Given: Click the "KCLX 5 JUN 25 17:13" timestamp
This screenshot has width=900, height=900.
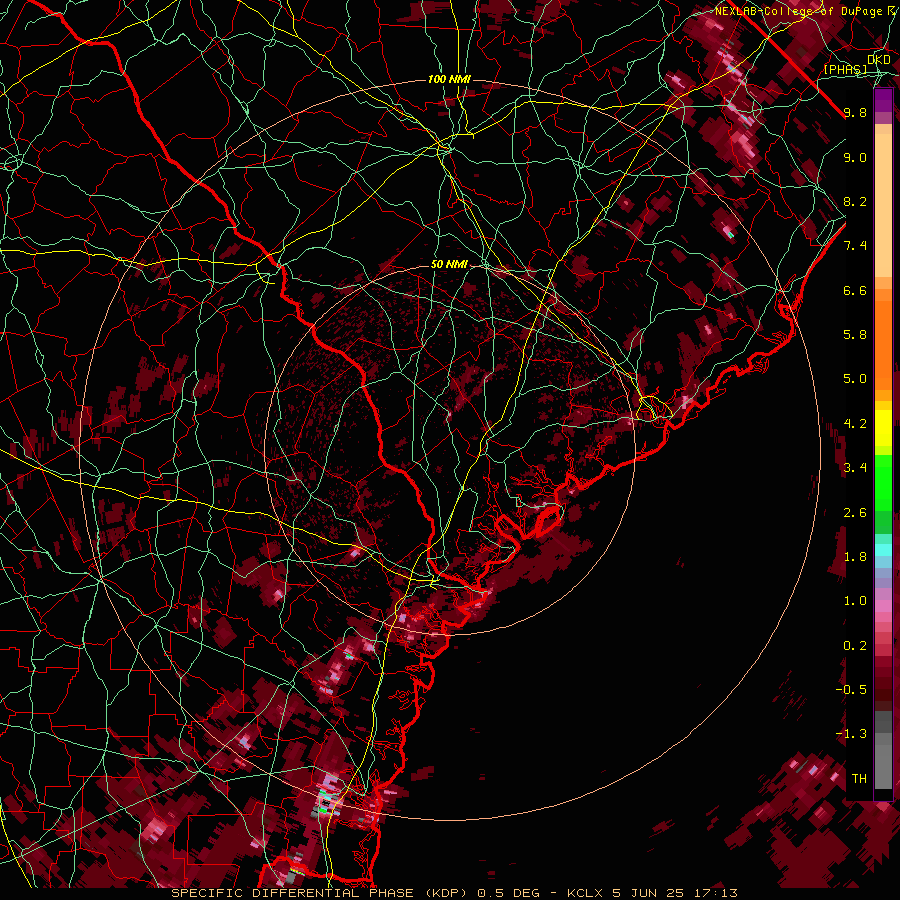Looking at the screenshot, I should click(x=652, y=893).
